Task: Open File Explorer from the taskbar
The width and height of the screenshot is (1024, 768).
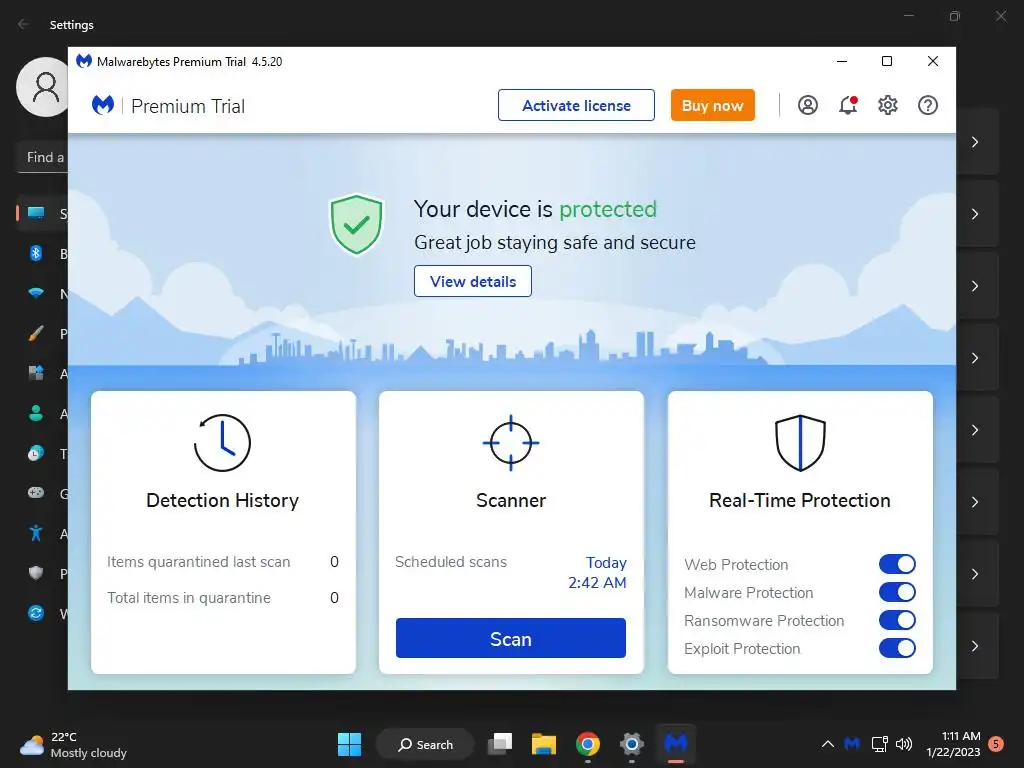Action: pos(543,744)
